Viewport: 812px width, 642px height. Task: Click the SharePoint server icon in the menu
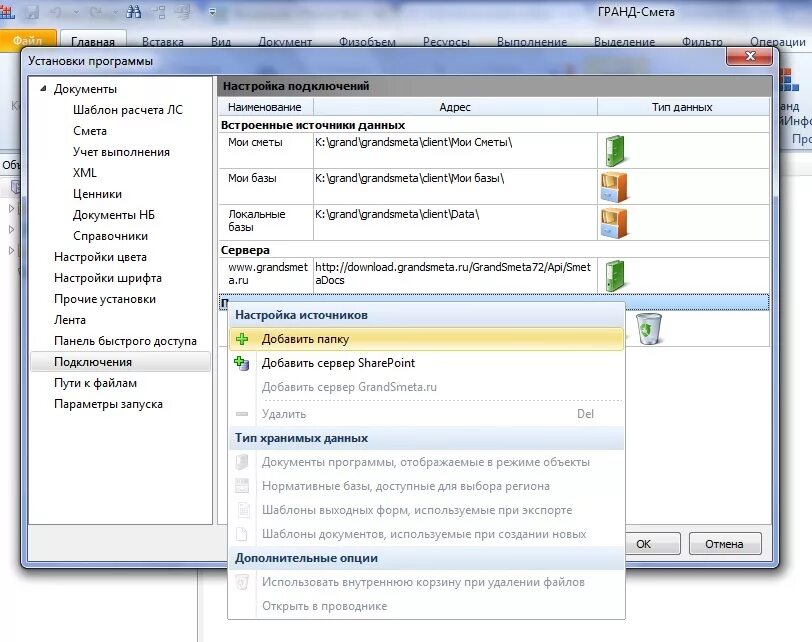(242, 363)
